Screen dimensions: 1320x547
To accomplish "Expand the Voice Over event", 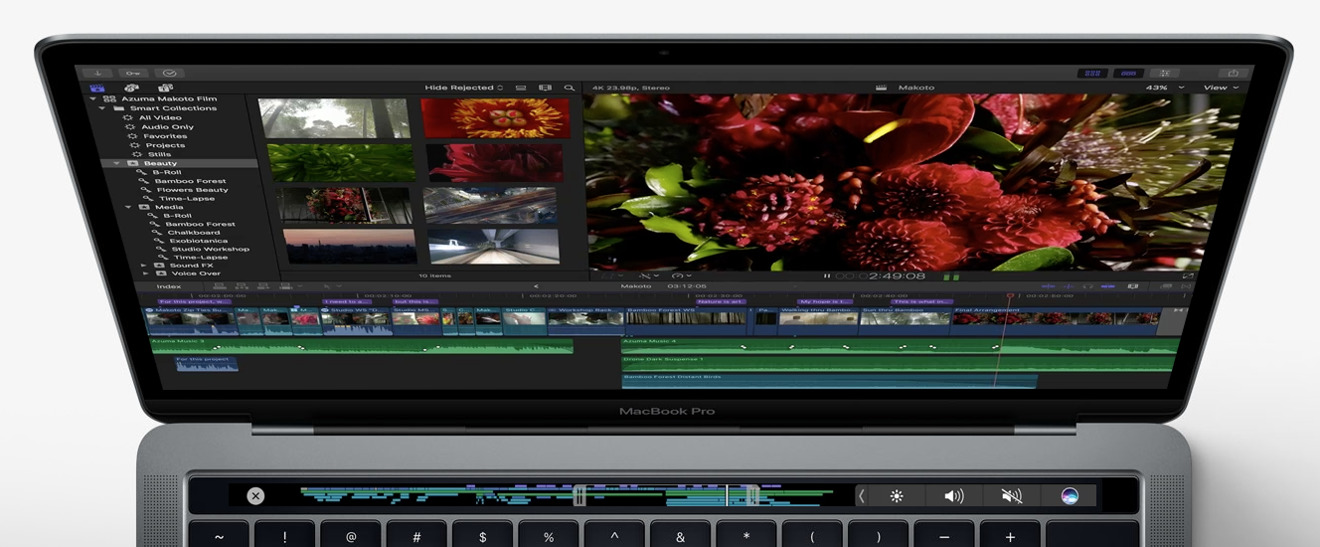I will [146, 273].
